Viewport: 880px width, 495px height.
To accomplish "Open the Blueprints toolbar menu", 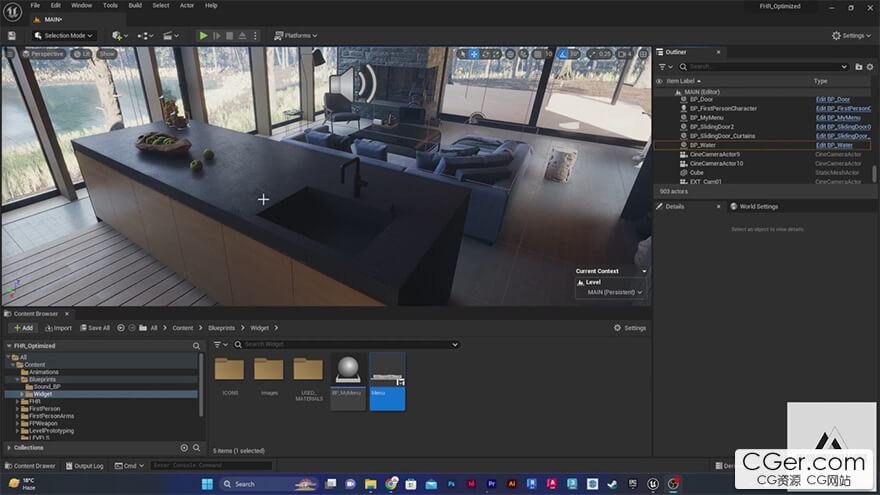I will point(145,35).
